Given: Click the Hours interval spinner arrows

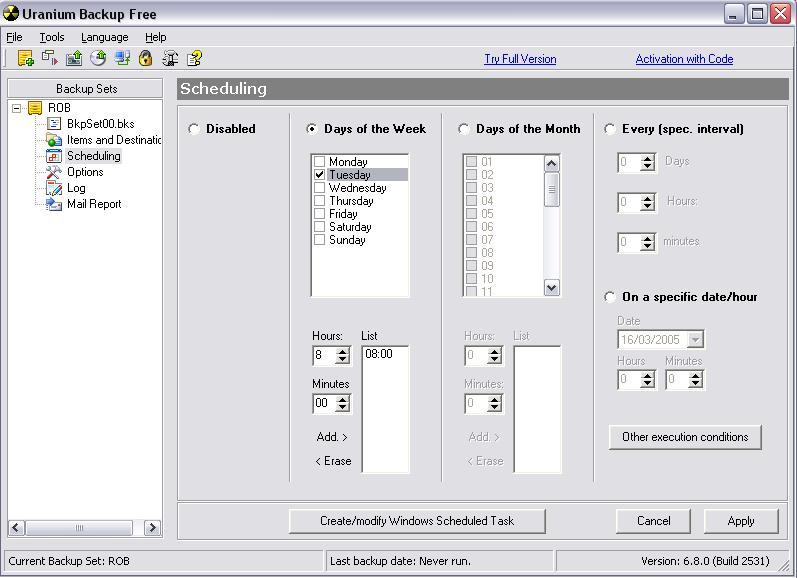Looking at the screenshot, I should click(647, 203).
